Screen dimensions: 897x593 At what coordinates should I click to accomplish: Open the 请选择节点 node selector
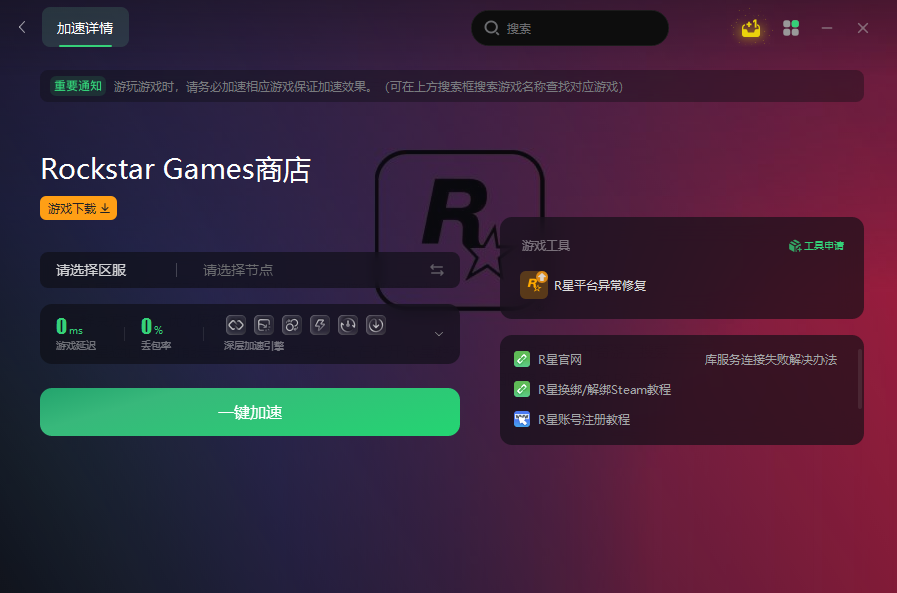[x=238, y=270]
